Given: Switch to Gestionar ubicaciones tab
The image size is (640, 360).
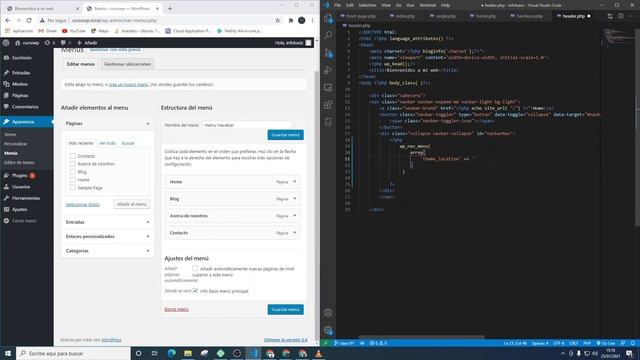Looking at the screenshot, I should click(127, 64).
